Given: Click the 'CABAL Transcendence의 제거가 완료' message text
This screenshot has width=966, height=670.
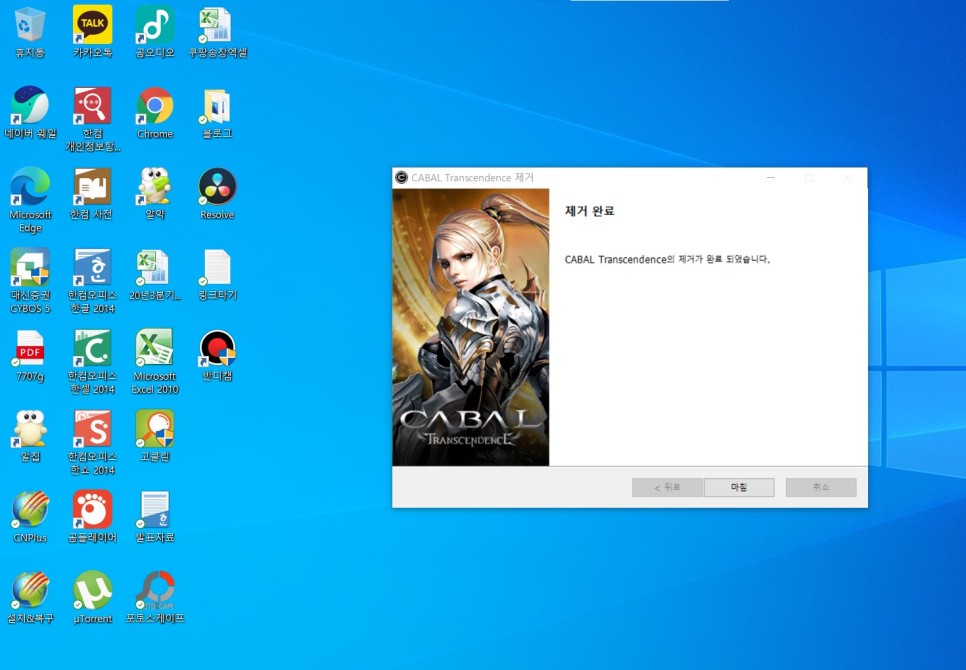Looking at the screenshot, I should pyautogui.click(x=667, y=259).
